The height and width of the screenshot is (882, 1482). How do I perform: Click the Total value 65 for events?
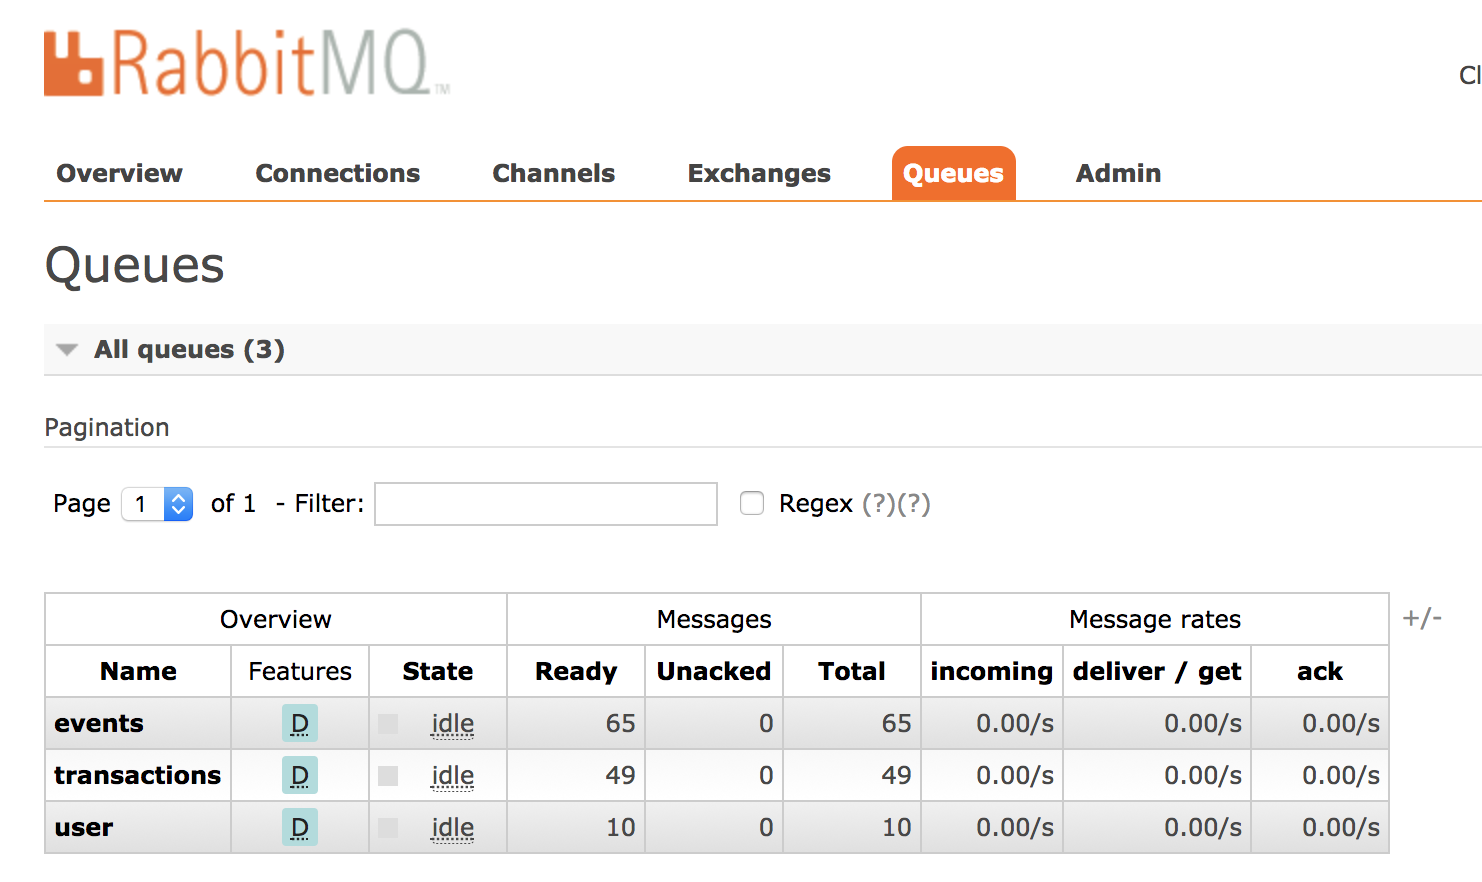[x=896, y=723]
